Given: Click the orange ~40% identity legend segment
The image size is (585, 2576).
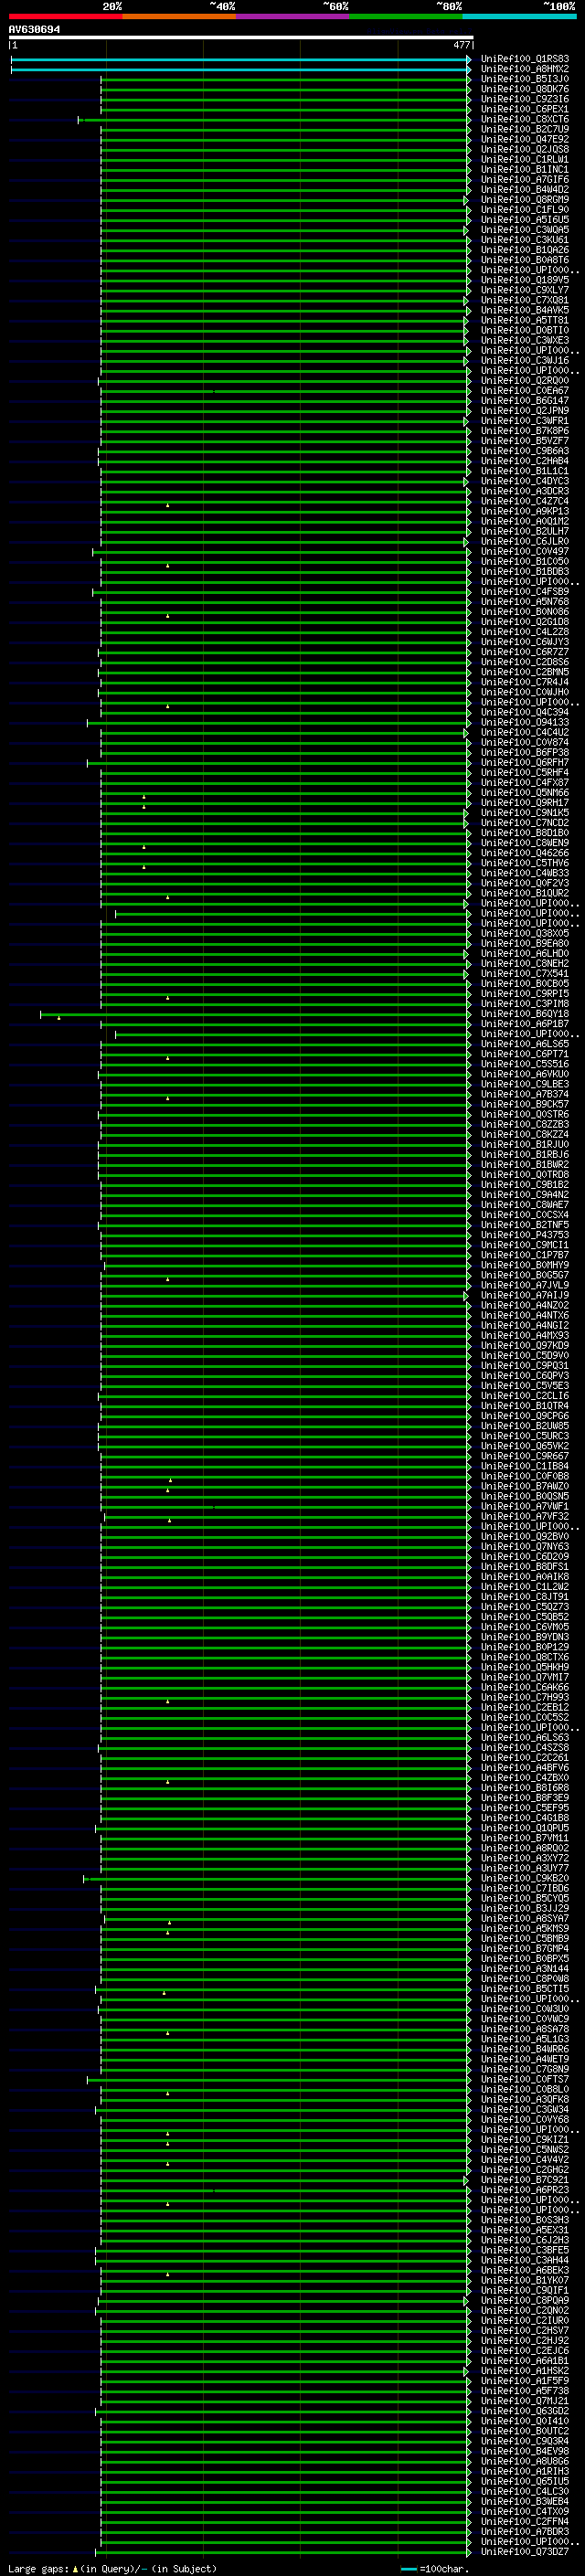Looking at the screenshot, I should tap(179, 16).
